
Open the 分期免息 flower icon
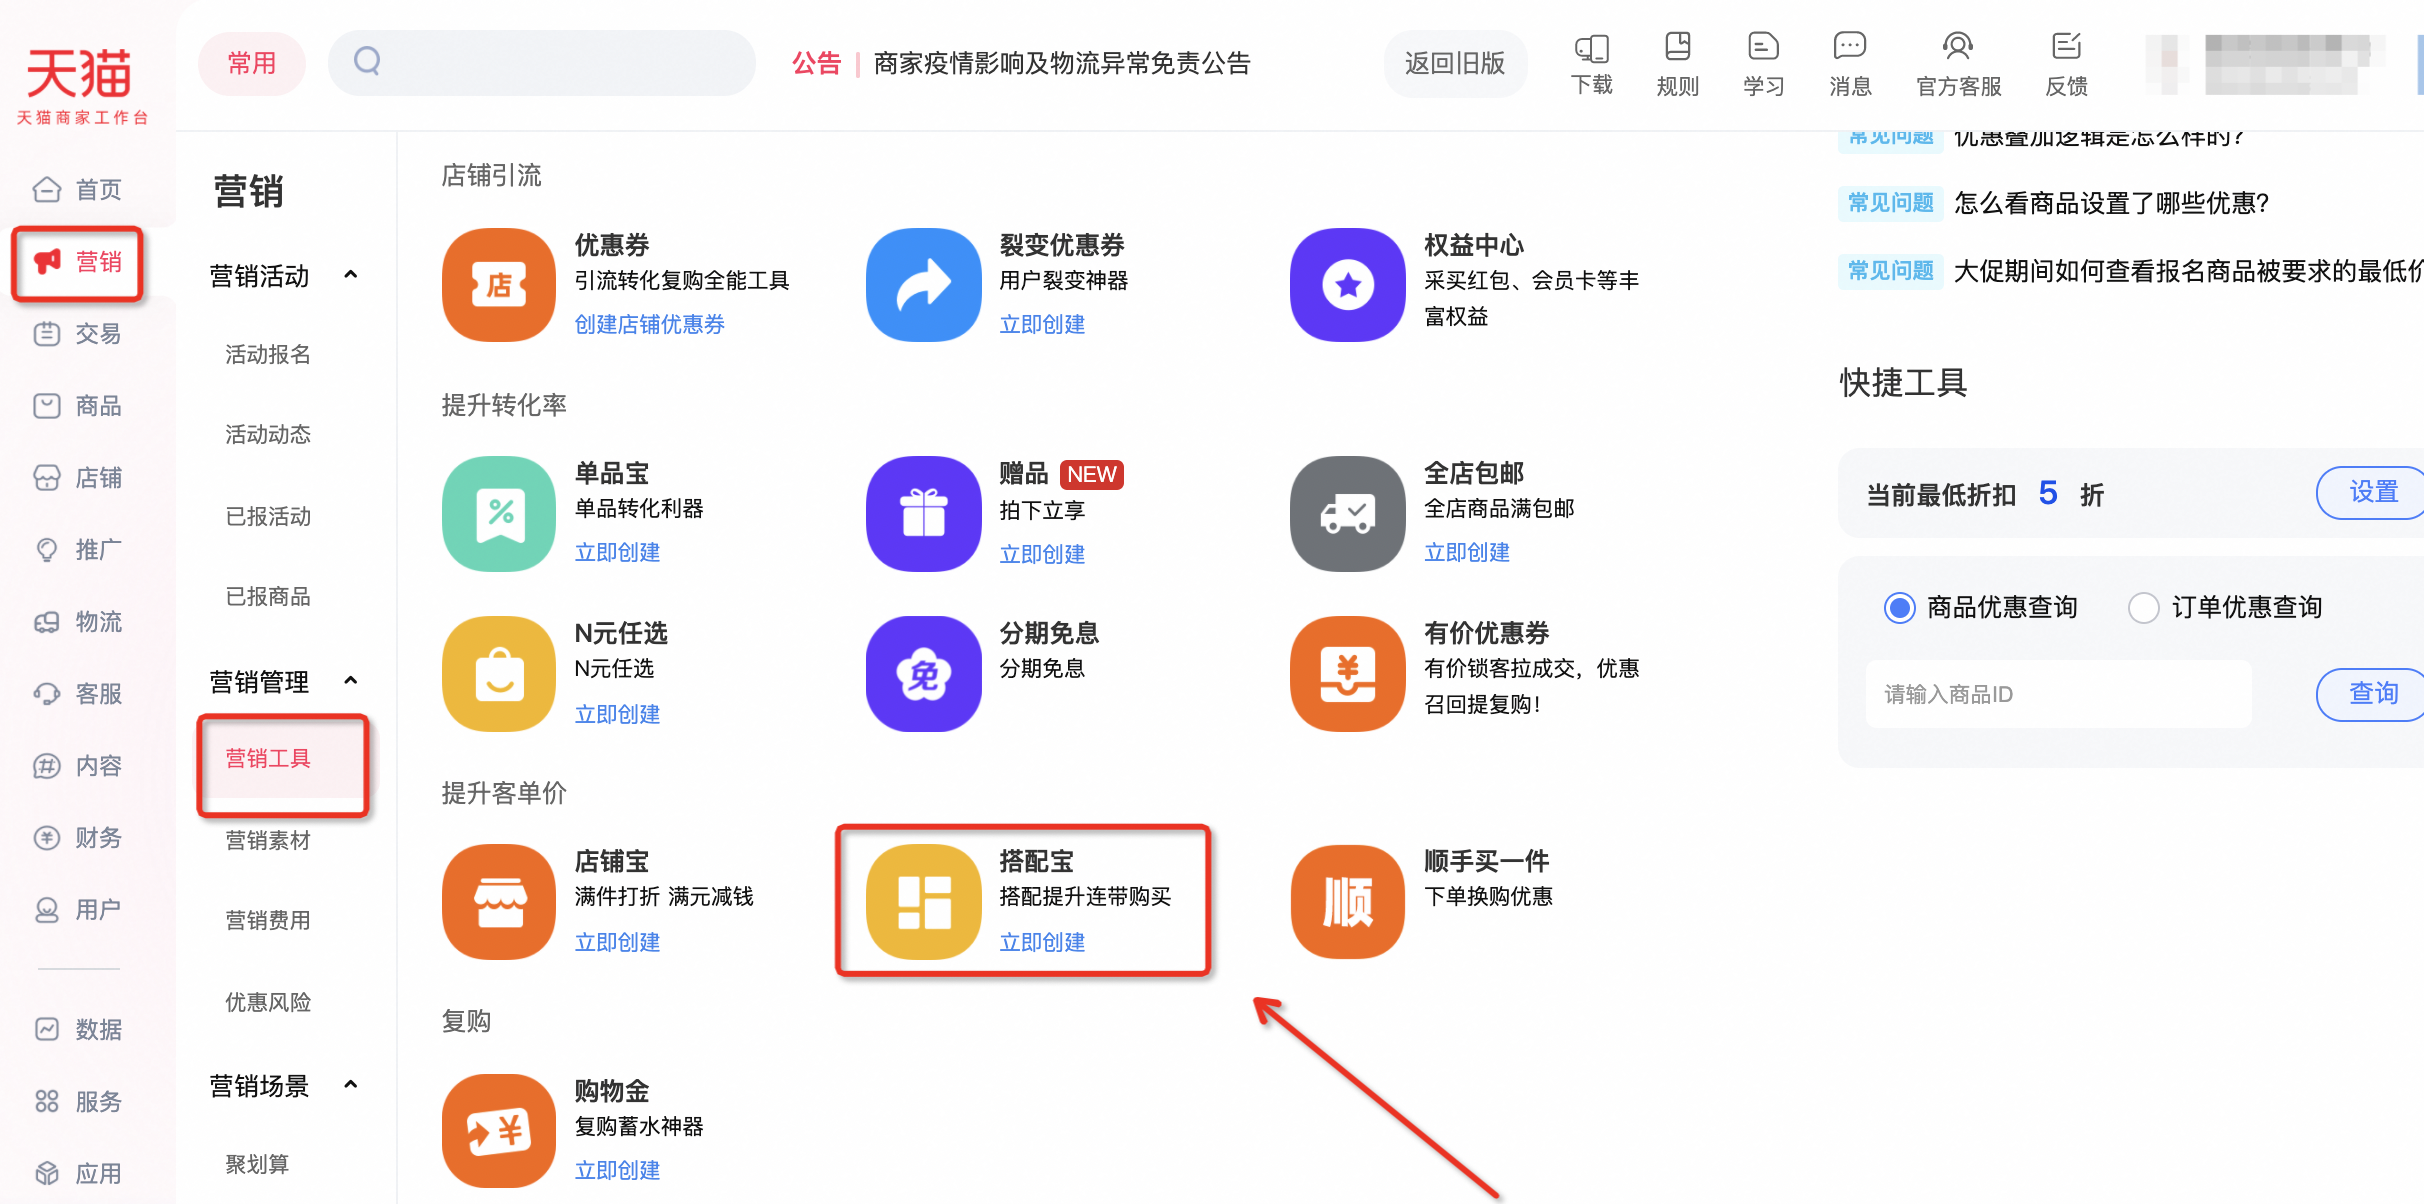[923, 673]
